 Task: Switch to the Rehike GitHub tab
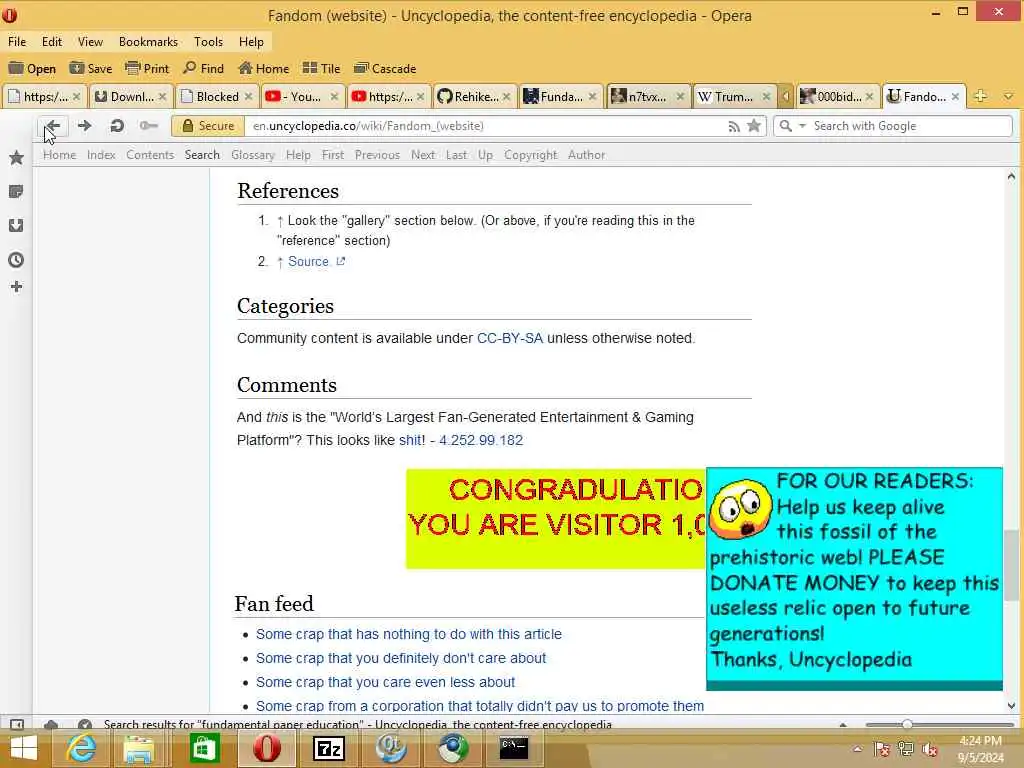[x=473, y=96]
